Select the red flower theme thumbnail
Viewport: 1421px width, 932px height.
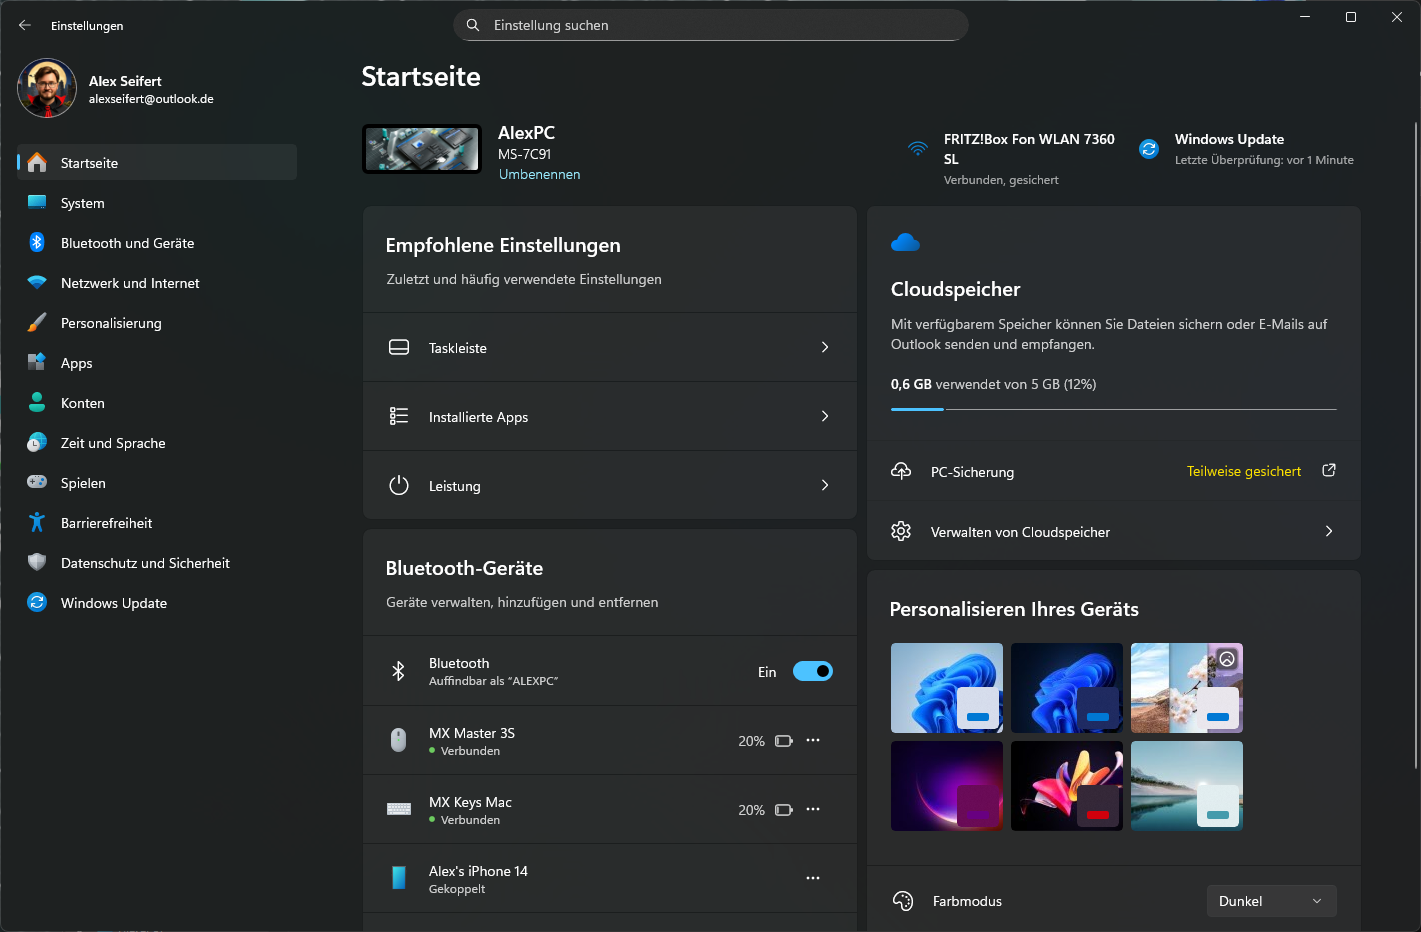click(x=1066, y=786)
